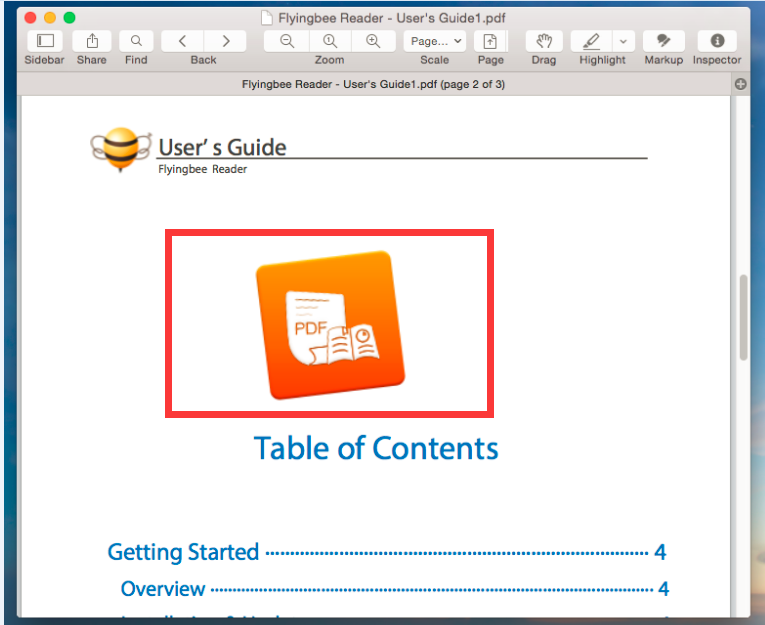
Task: Close the window with red button
Action: (30, 18)
